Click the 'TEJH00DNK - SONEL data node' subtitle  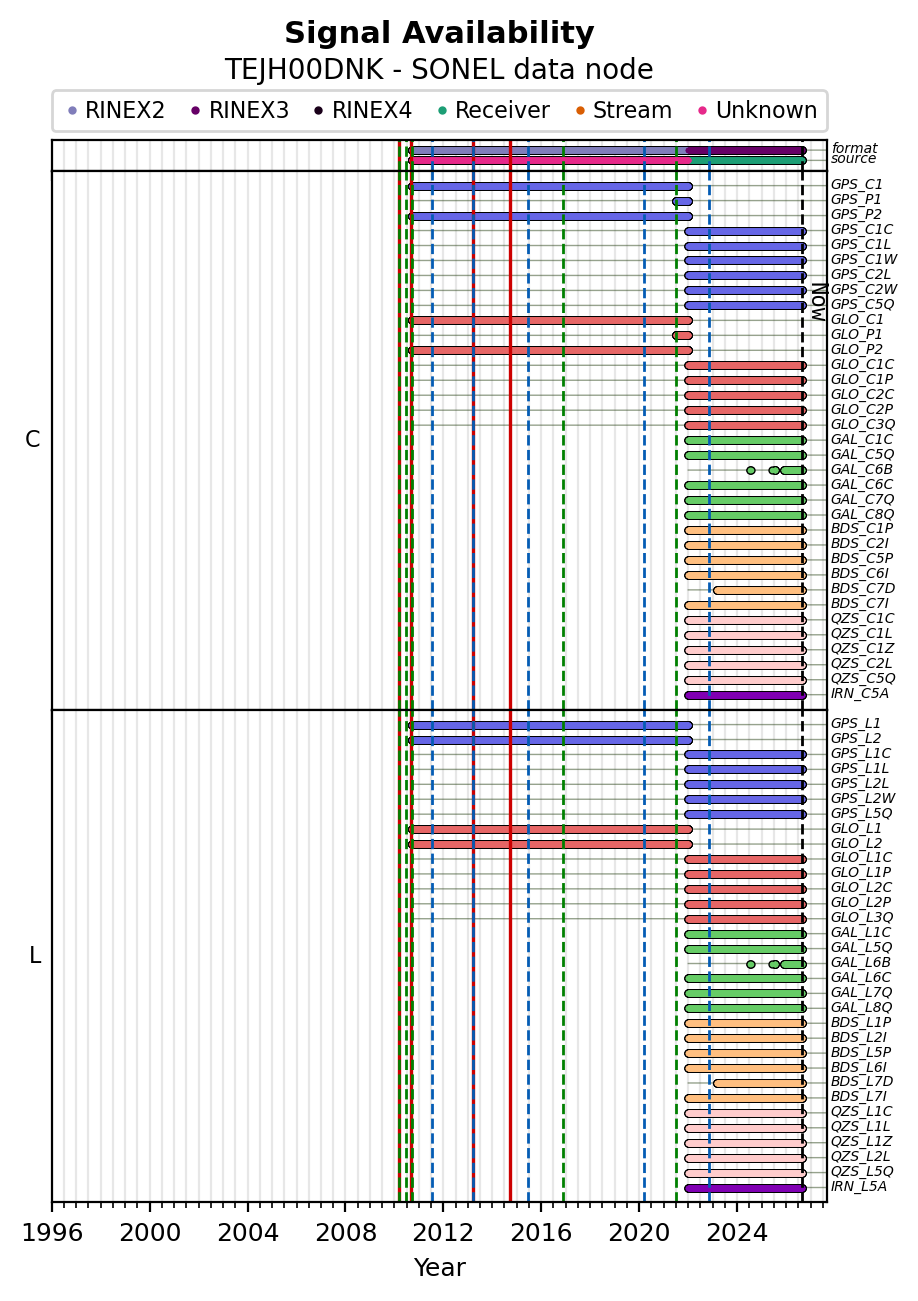[439, 70]
